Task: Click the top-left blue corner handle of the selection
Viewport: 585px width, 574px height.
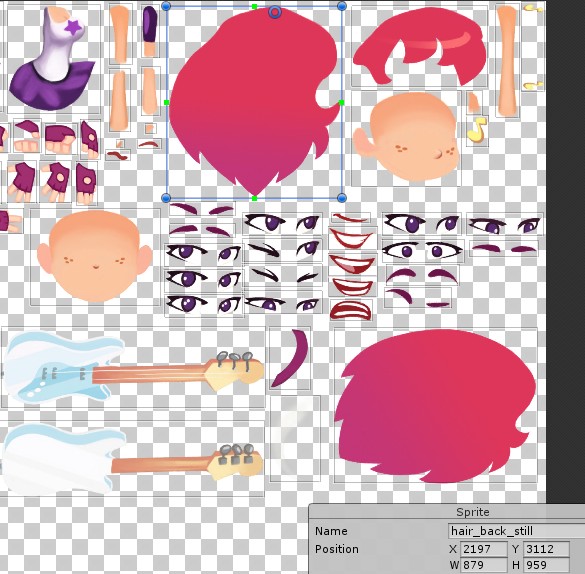Action: coord(166,6)
